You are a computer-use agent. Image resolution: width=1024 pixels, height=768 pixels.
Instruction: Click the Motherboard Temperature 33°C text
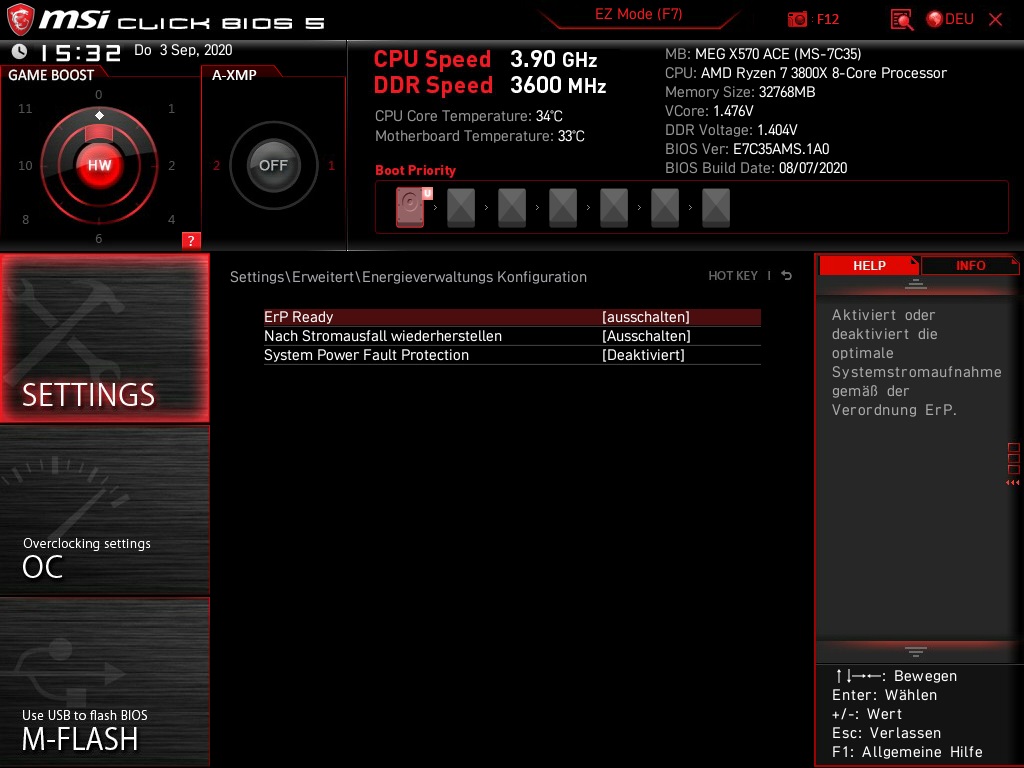click(x=479, y=136)
